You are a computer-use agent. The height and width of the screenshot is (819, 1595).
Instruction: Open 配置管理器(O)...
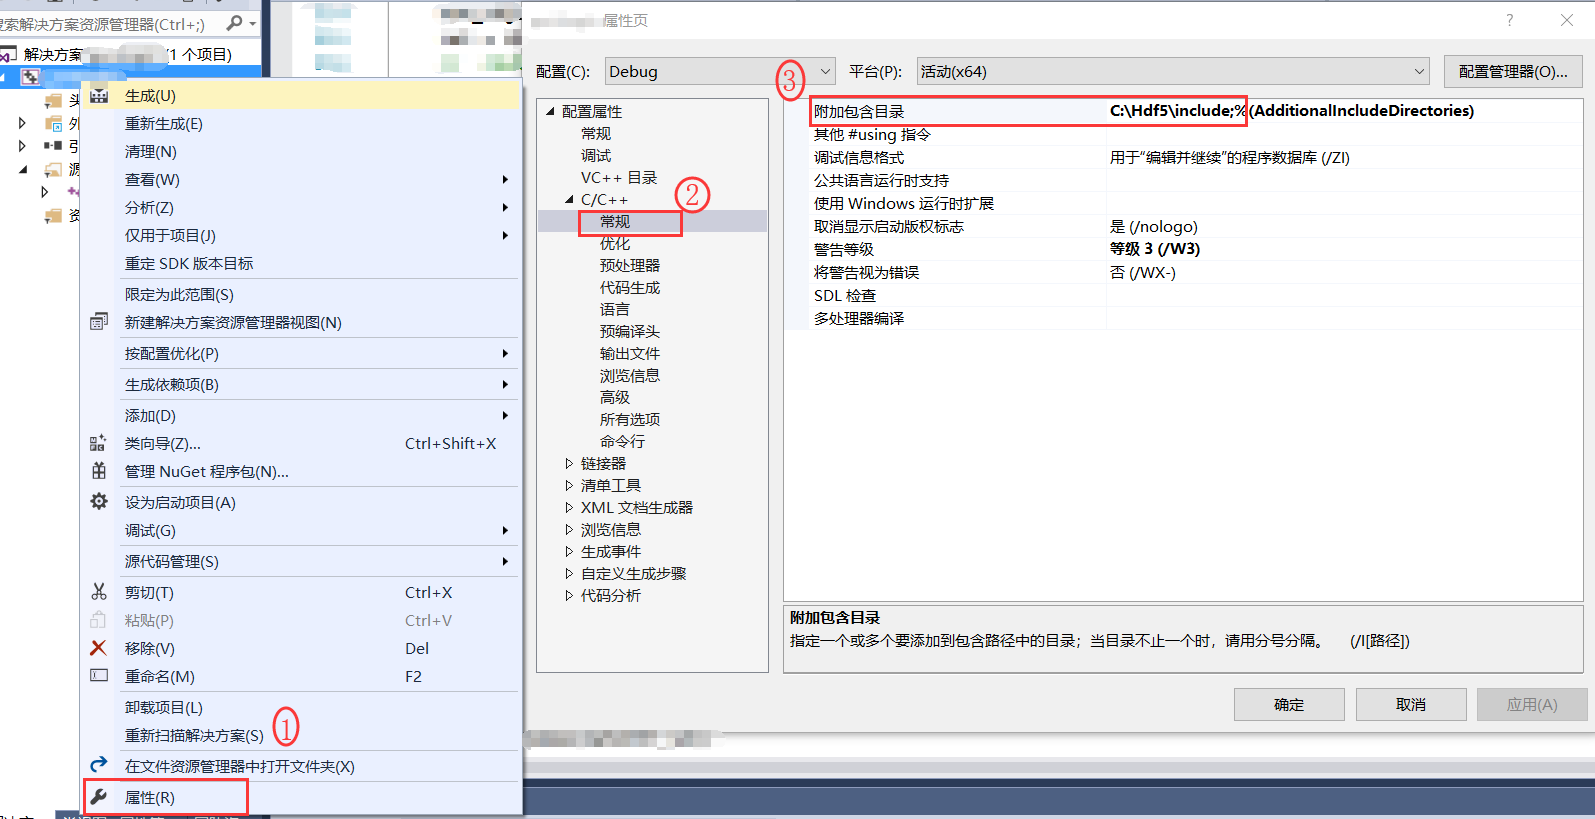[1513, 71]
